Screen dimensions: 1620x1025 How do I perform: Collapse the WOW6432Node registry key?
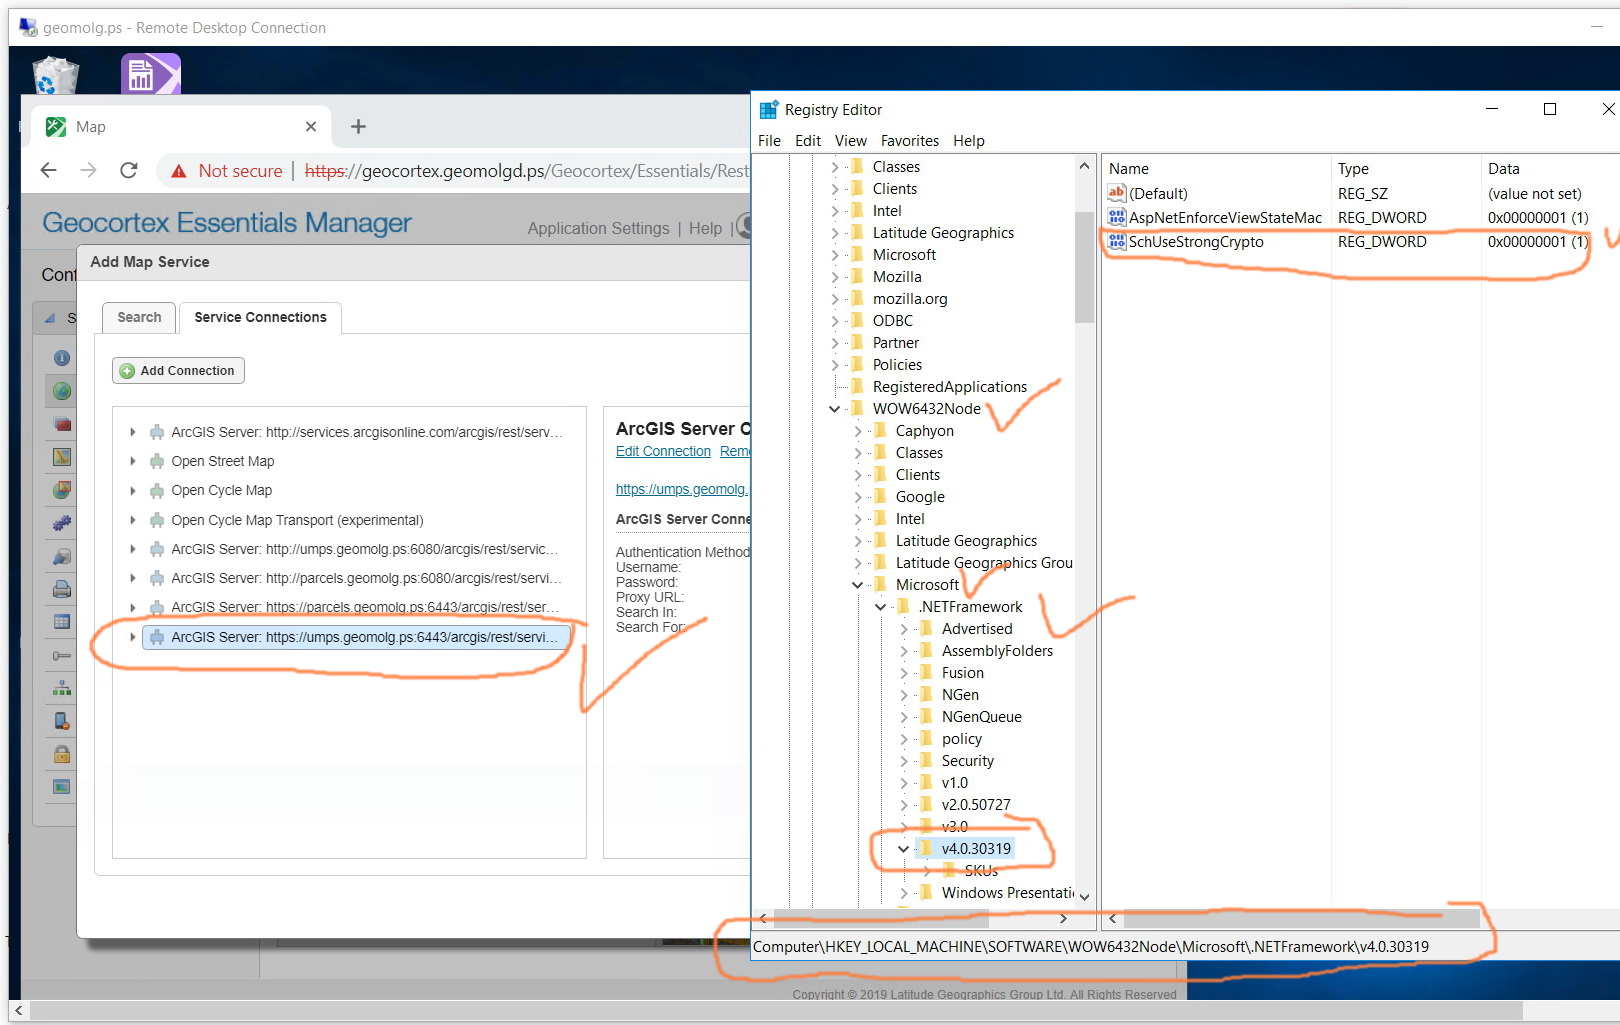834,409
